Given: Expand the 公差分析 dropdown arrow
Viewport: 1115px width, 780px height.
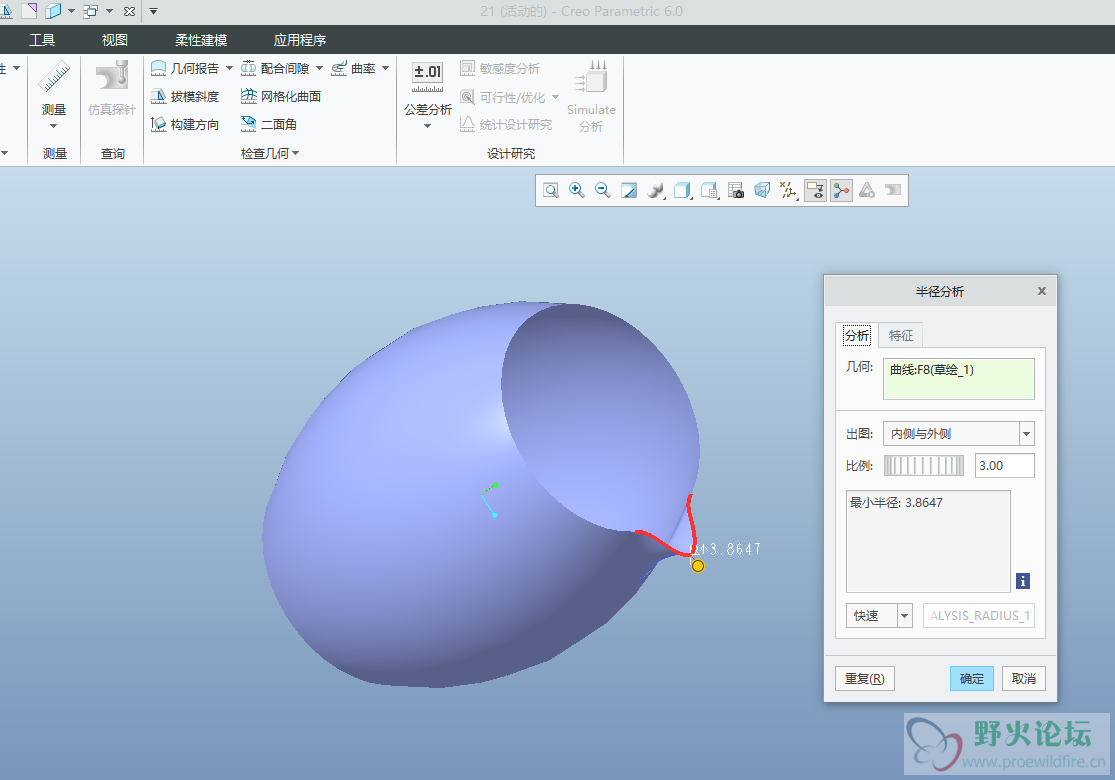Looking at the screenshot, I should point(427,127).
